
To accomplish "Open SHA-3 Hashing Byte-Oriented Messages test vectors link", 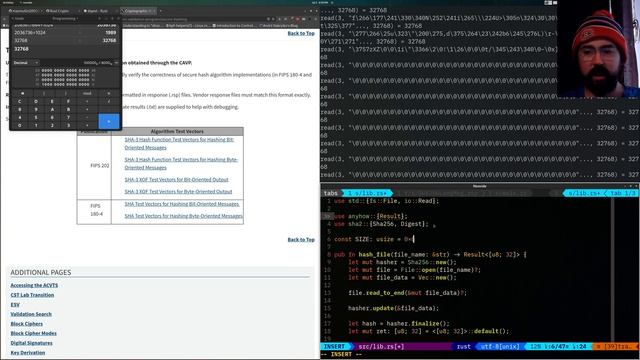I will click(x=181, y=163).
